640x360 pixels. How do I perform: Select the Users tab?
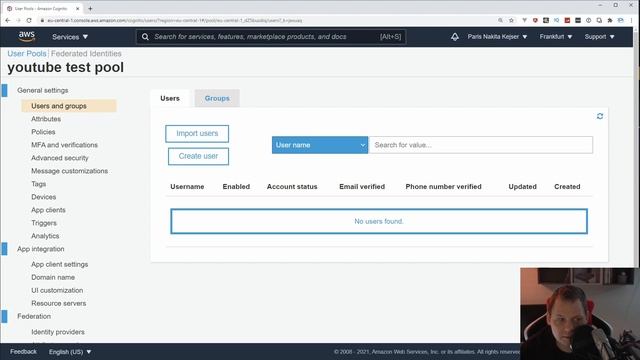pyautogui.click(x=170, y=98)
